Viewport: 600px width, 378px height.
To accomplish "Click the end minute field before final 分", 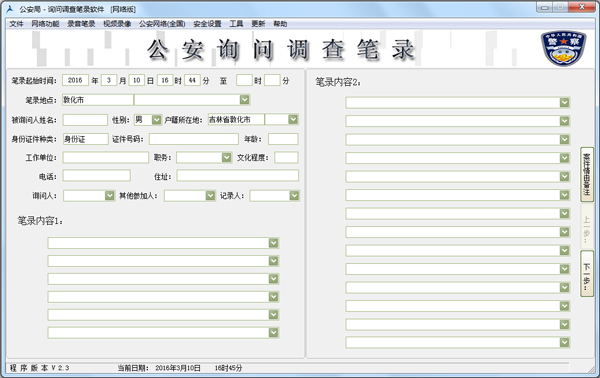I will click(x=272, y=80).
